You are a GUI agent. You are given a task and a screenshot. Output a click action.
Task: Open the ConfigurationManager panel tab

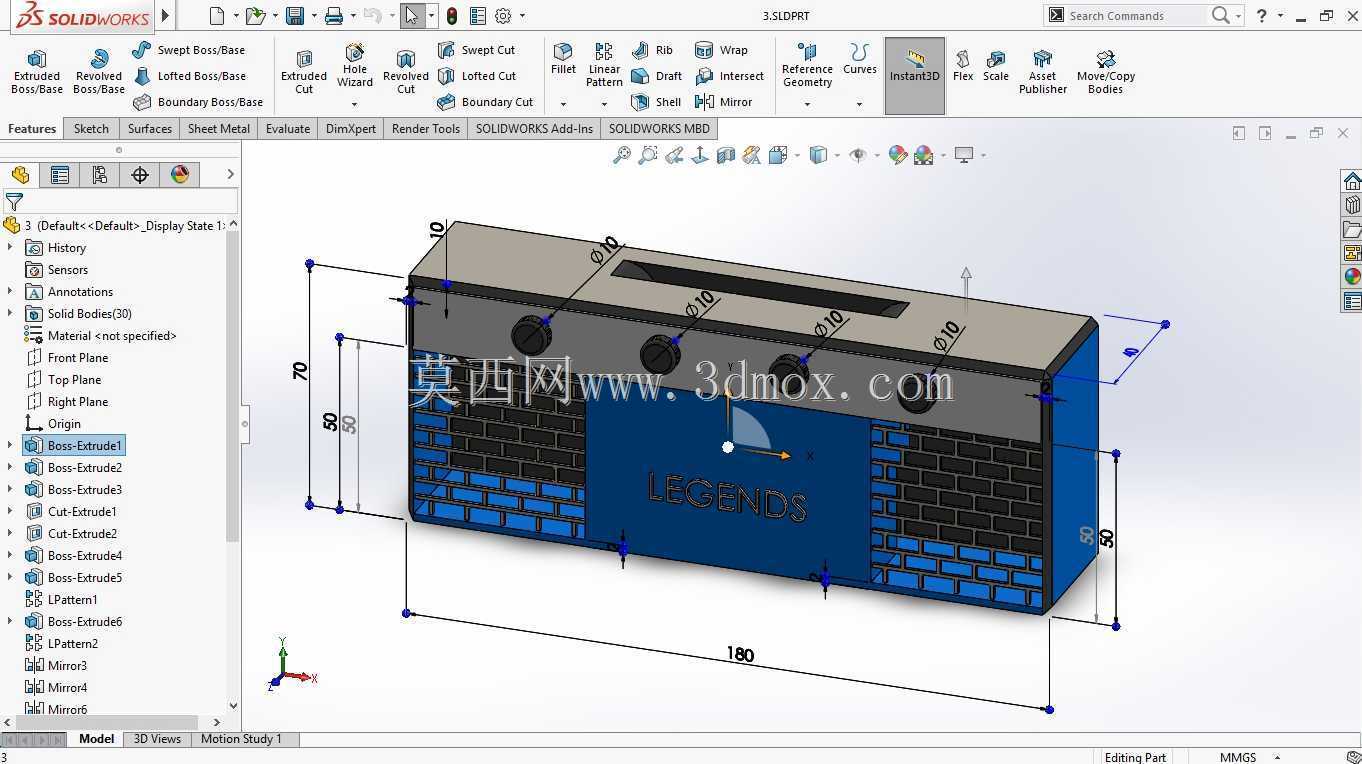(100, 175)
